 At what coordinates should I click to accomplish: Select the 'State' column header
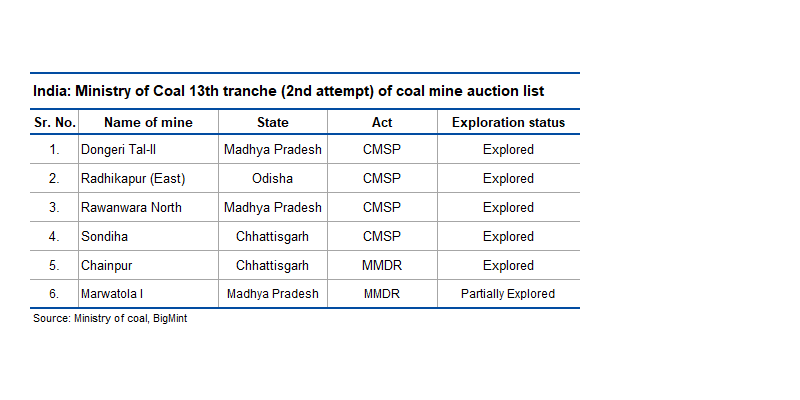(272, 123)
